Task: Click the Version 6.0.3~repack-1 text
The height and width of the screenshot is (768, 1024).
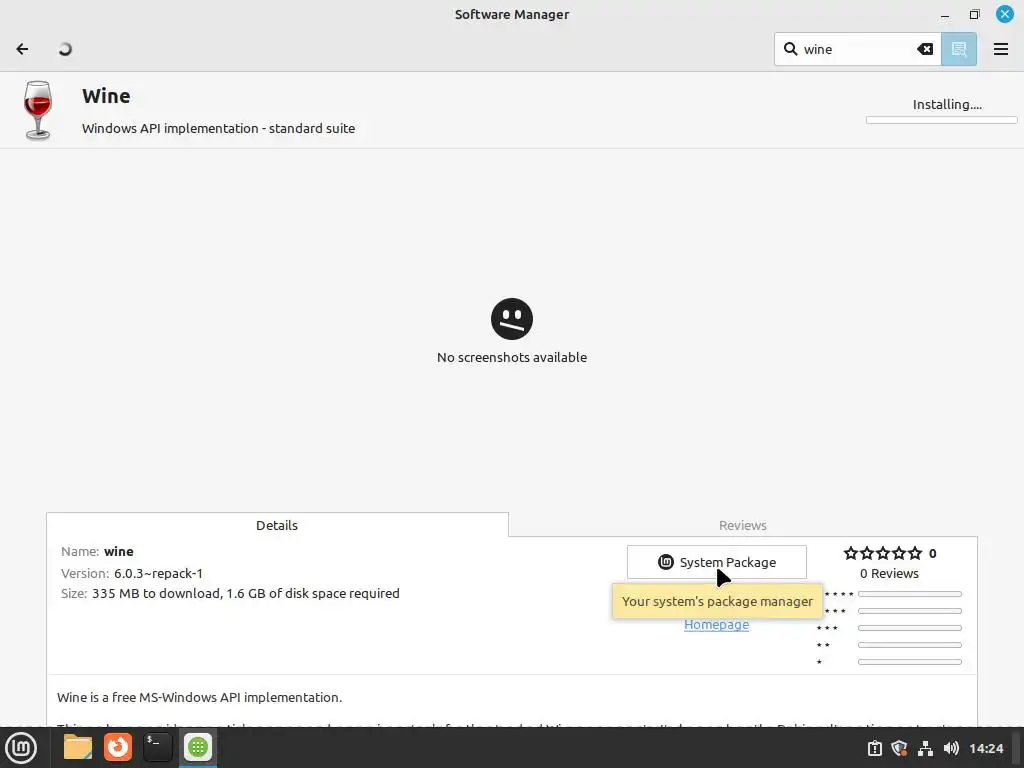Action: [x=132, y=573]
